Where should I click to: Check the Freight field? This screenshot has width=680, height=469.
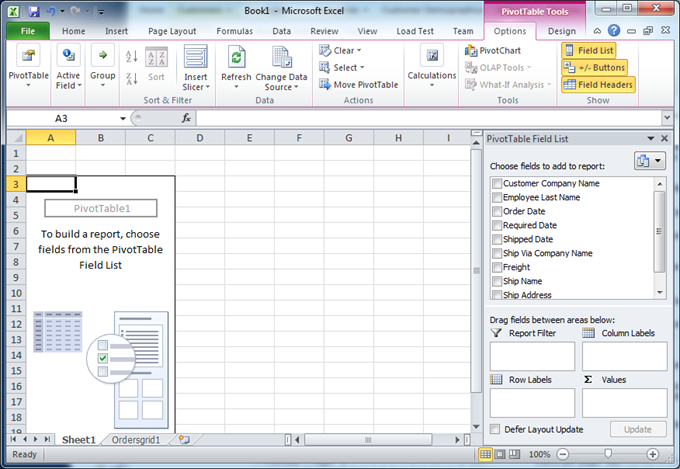tap(497, 267)
